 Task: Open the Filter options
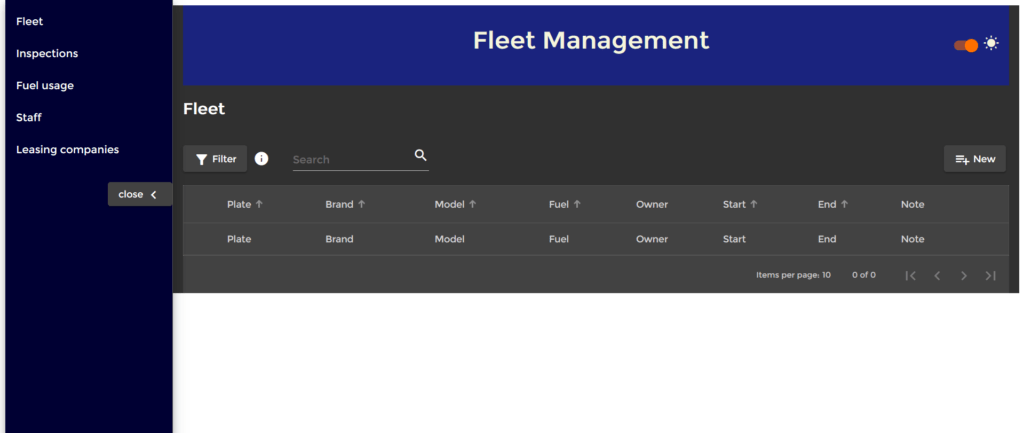coord(215,159)
